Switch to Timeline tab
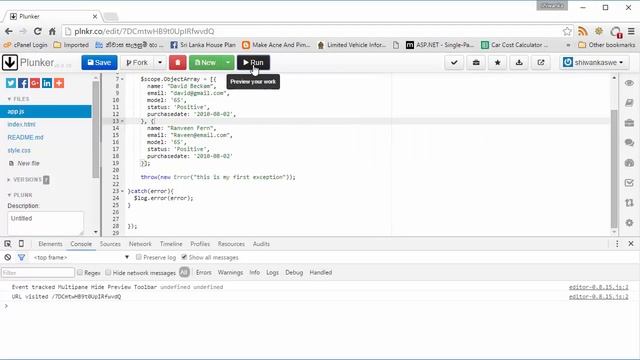640x360 pixels. [171, 244]
